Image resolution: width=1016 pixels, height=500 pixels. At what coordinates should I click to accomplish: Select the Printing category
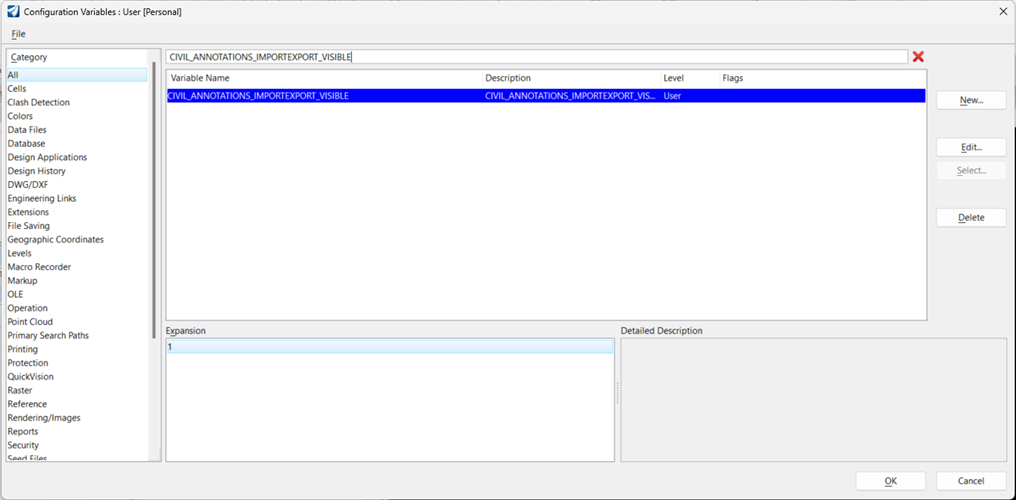[23, 349]
